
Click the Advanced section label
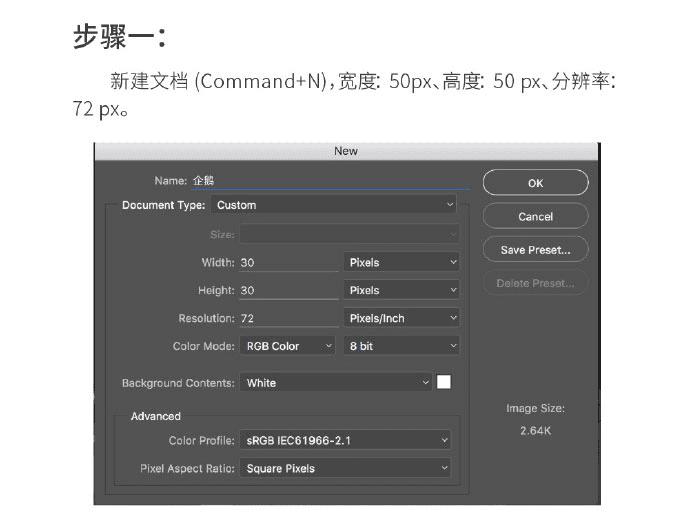tap(156, 416)
